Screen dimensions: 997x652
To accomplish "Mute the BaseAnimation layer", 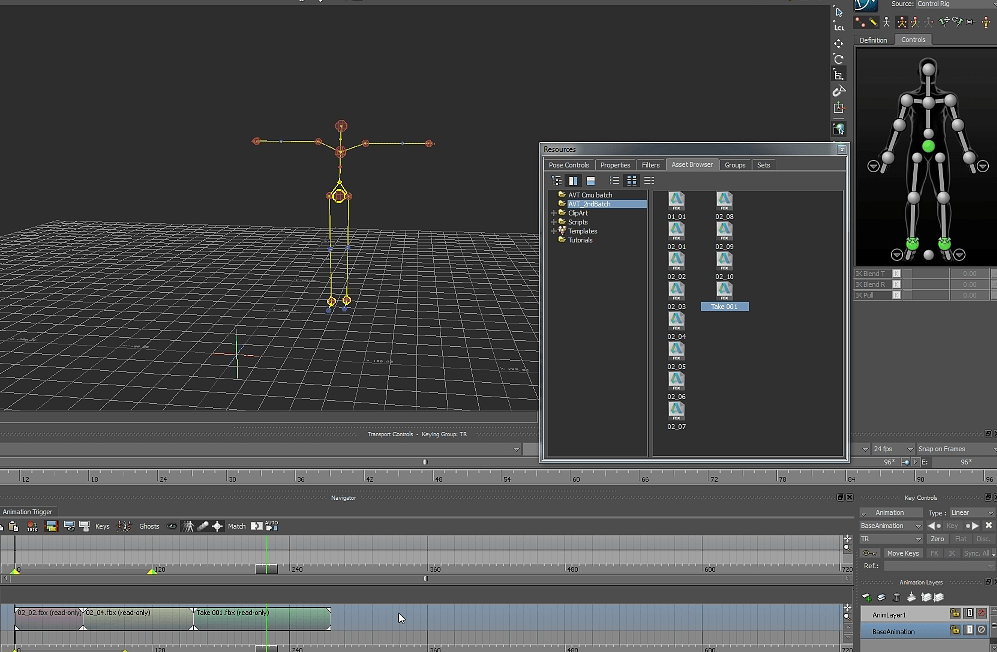I will pyautogui.click(x=981, y=630).
